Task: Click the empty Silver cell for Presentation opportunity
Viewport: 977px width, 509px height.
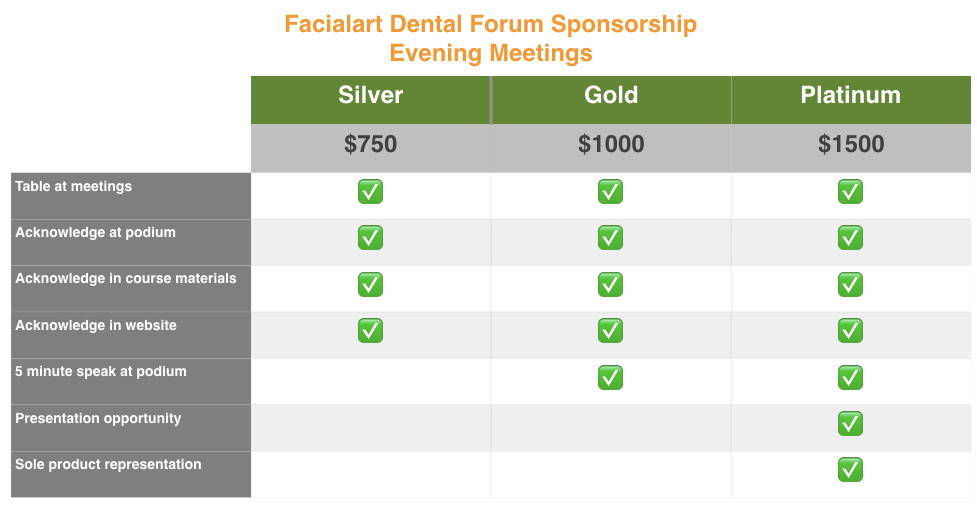Action: (370, 428)
